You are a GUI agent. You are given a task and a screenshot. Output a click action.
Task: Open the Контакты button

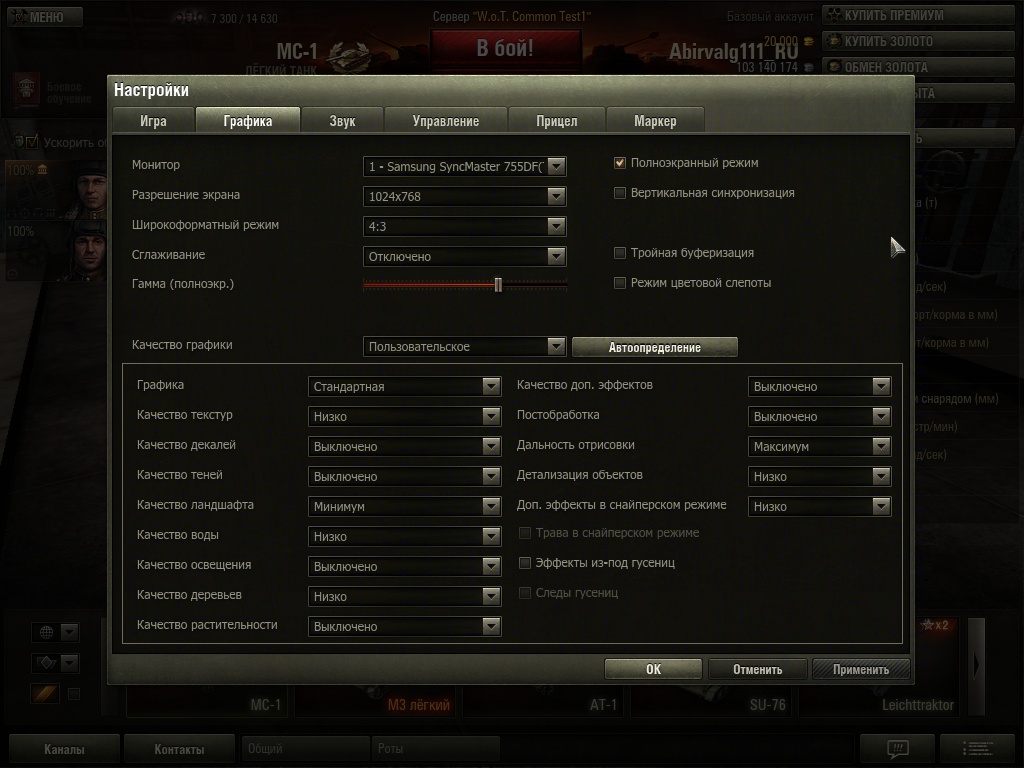(x=179, y=749)
